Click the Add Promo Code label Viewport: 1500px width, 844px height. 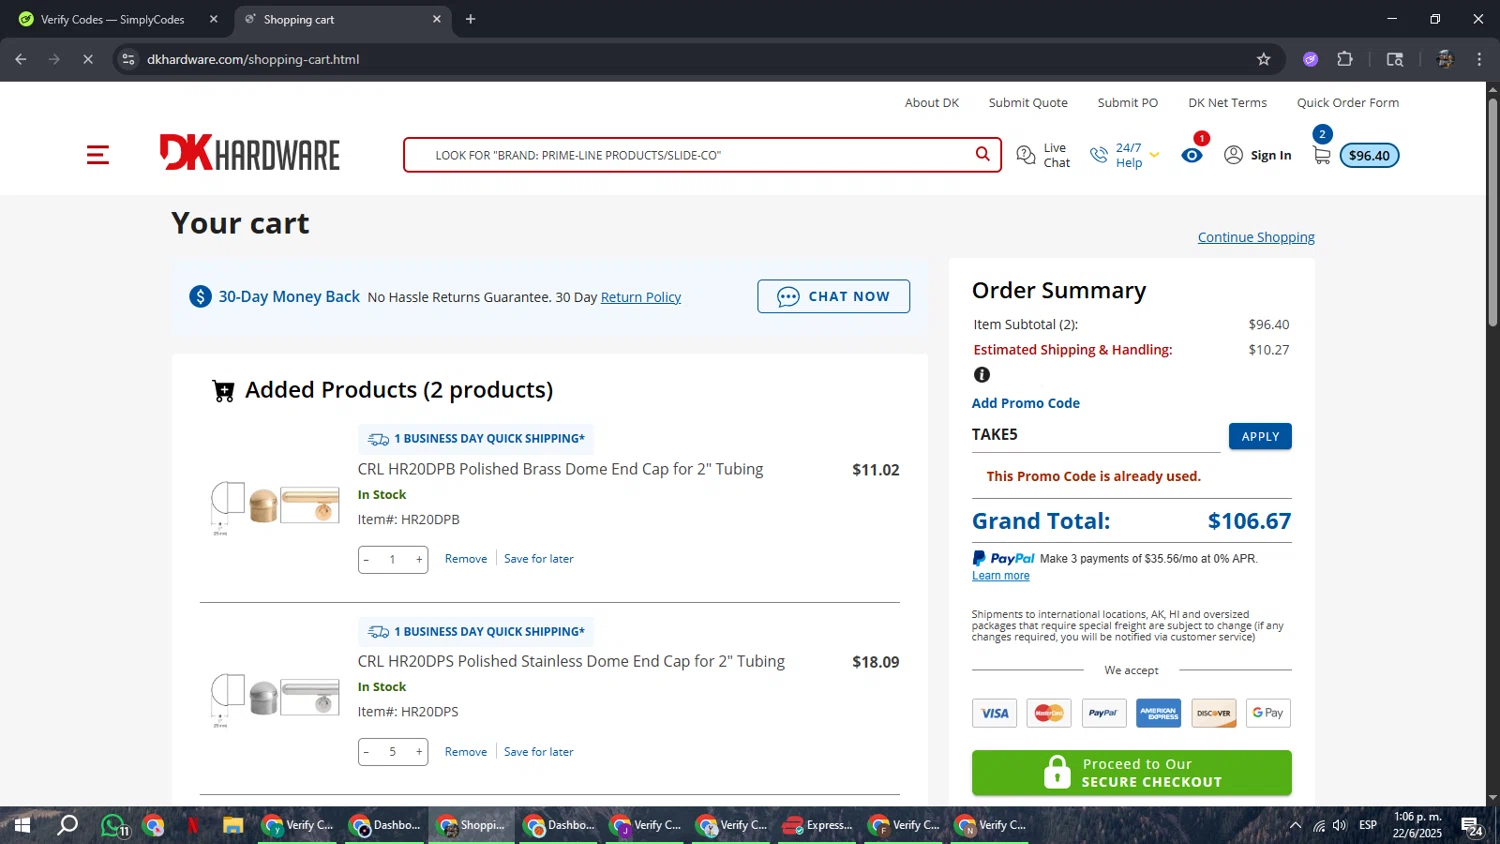coord(1026,403)
